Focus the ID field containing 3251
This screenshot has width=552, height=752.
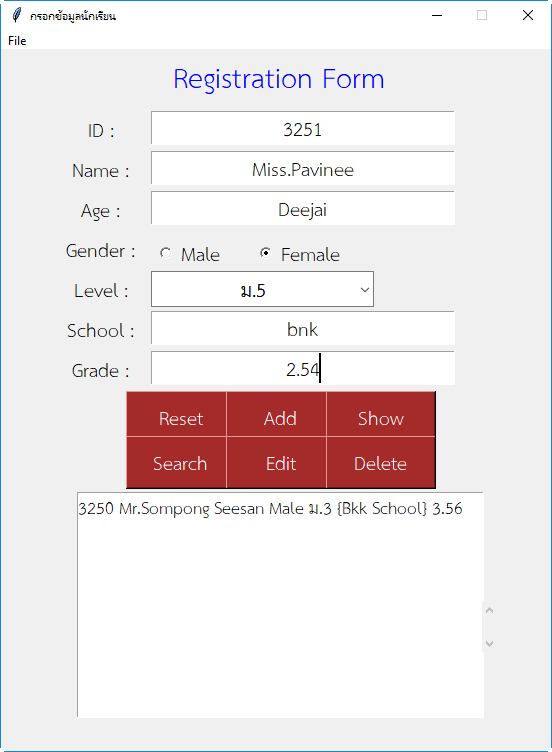pos(303,128)
